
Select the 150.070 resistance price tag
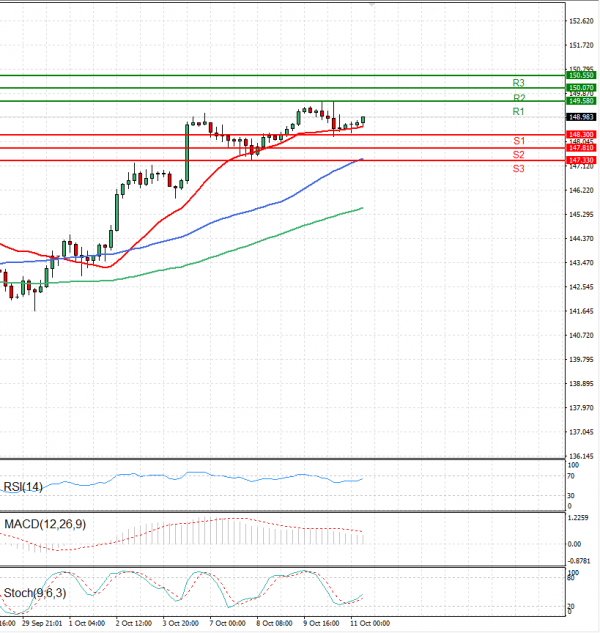[581, 88]
